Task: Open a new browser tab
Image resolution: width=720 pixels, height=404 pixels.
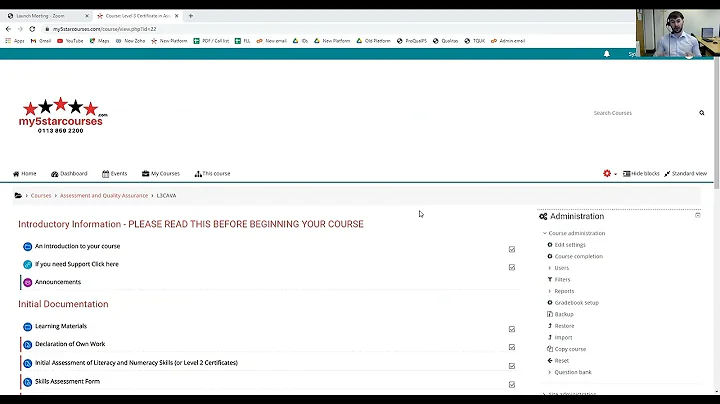Action: (x=191, y=16)
